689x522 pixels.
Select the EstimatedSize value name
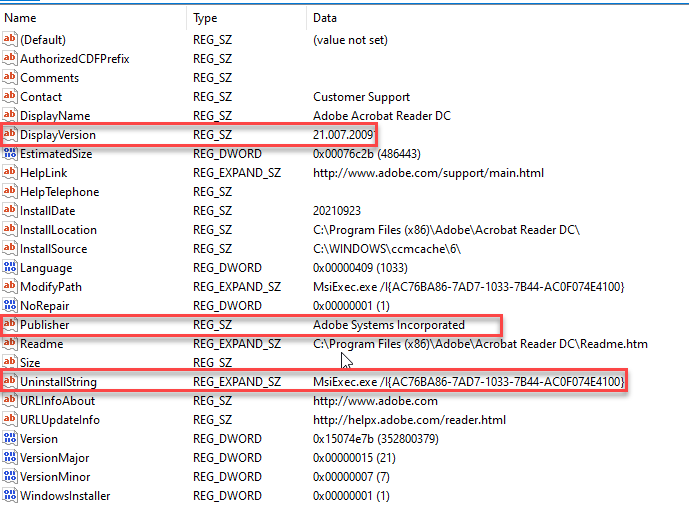pos(56,154)
